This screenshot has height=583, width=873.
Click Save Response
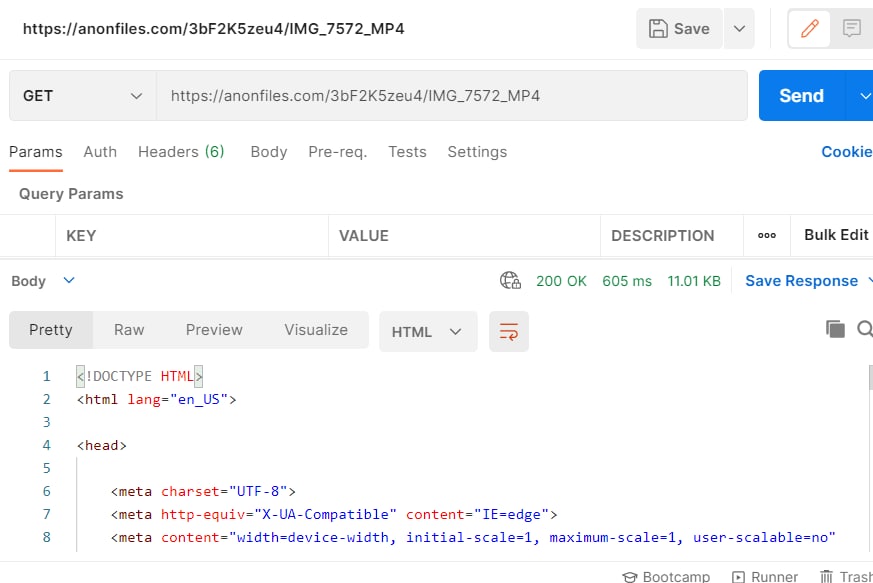[x=802, y=281]
